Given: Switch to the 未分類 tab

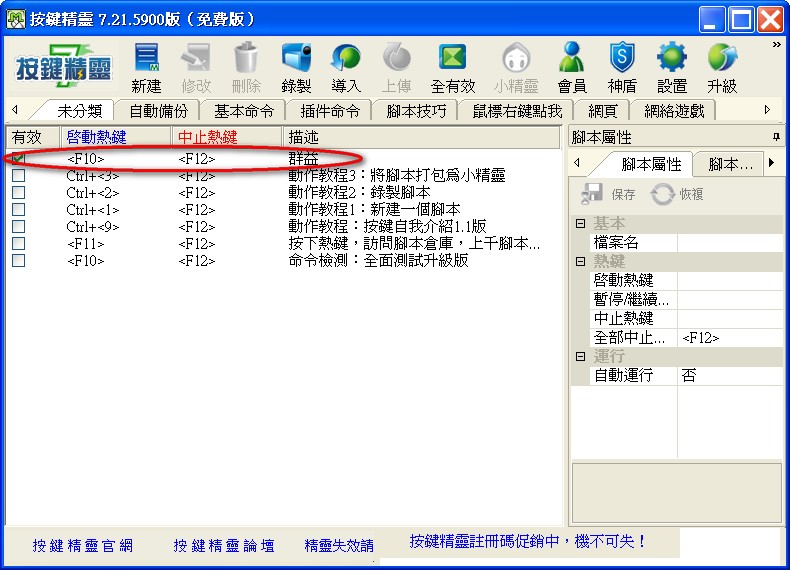Looking at the screenshot, I should 80,111.
